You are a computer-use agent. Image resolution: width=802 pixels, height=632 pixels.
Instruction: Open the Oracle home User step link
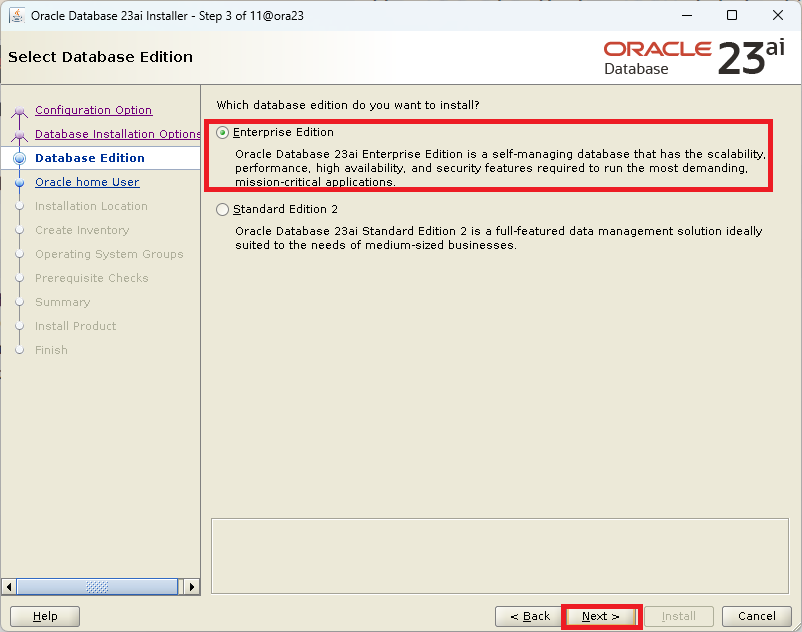coord(87,182)
